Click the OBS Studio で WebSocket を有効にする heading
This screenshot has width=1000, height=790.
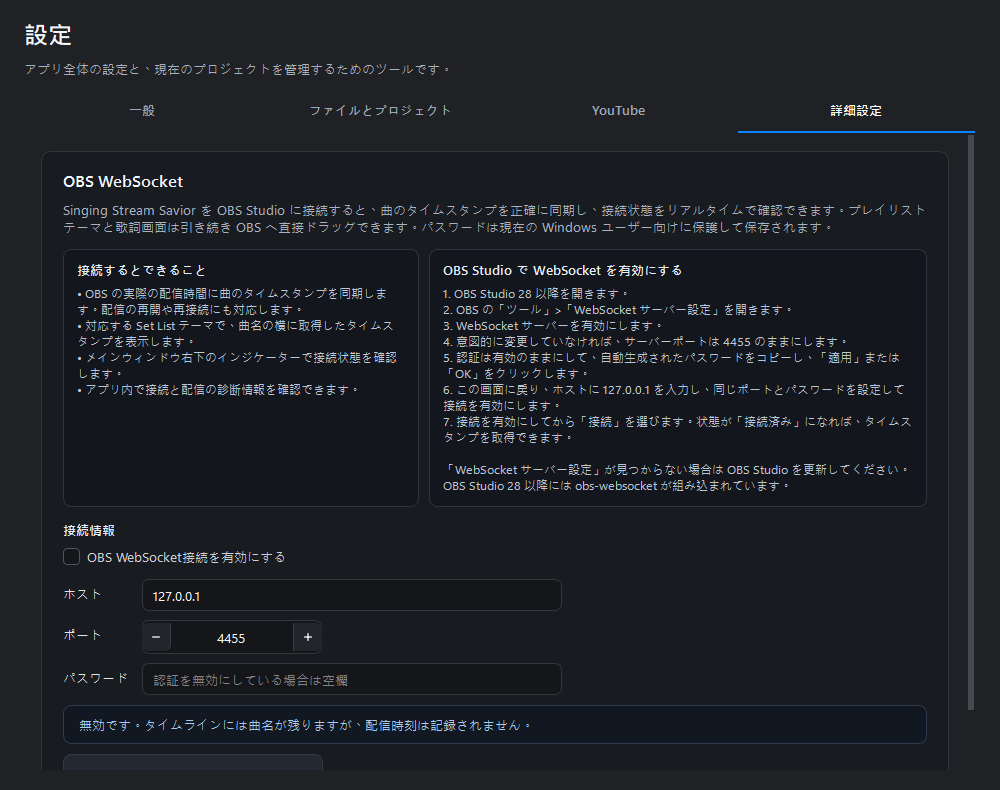pos(562,270)
